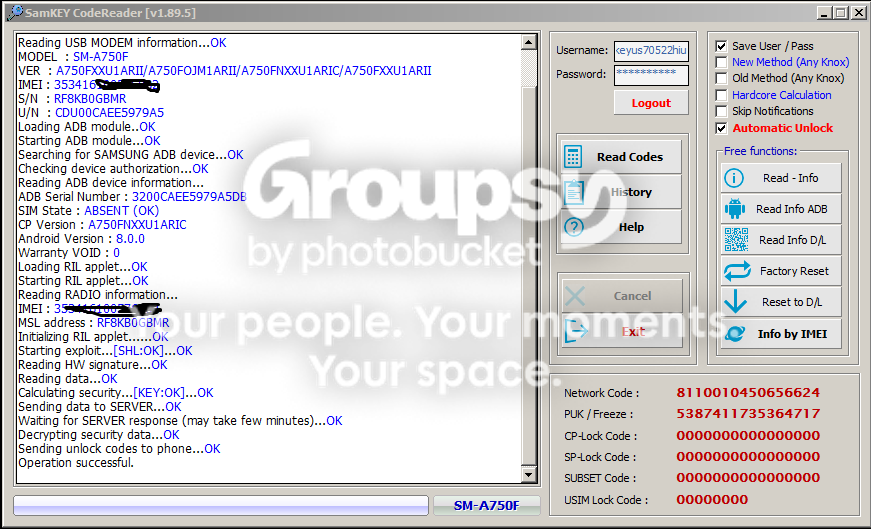
Task: Click the Android robot icon for Read Info ADB
Action: pos(735,209)
